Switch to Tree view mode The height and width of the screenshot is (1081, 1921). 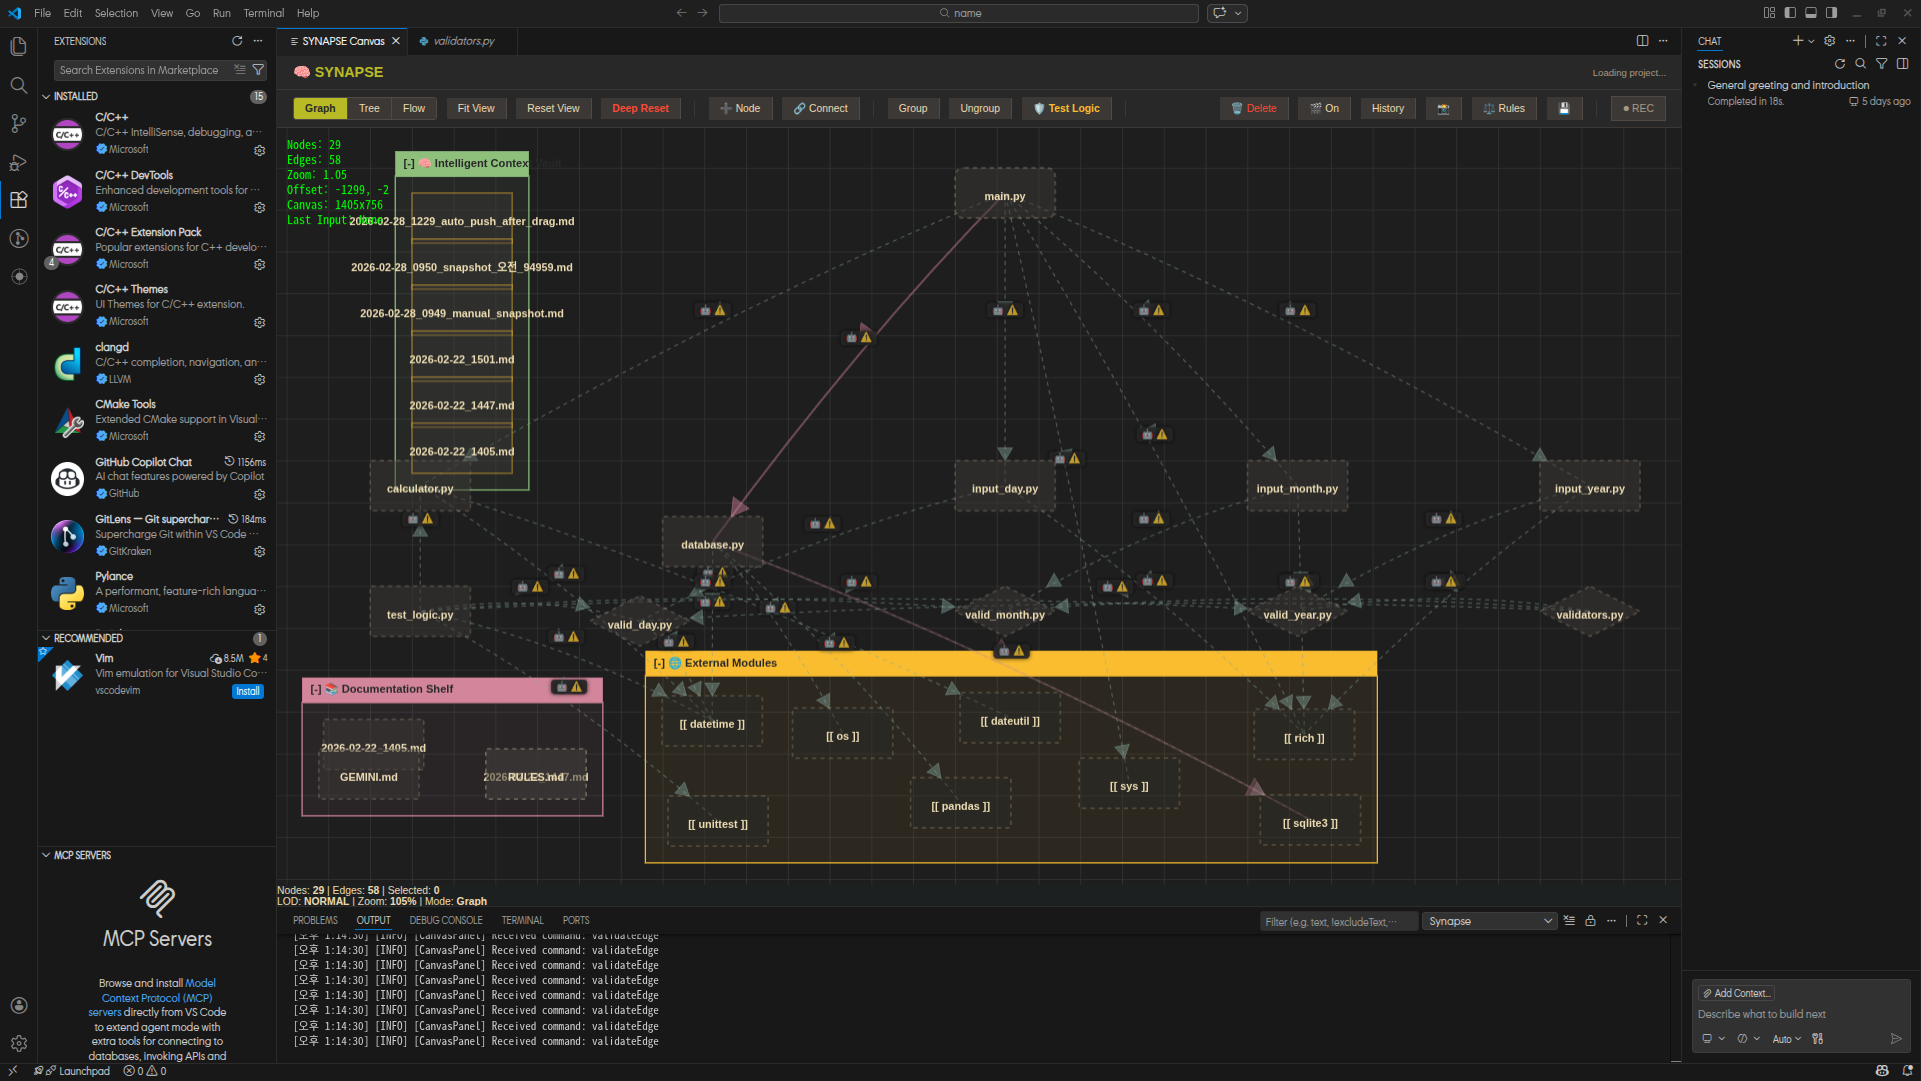click(369, 108)
